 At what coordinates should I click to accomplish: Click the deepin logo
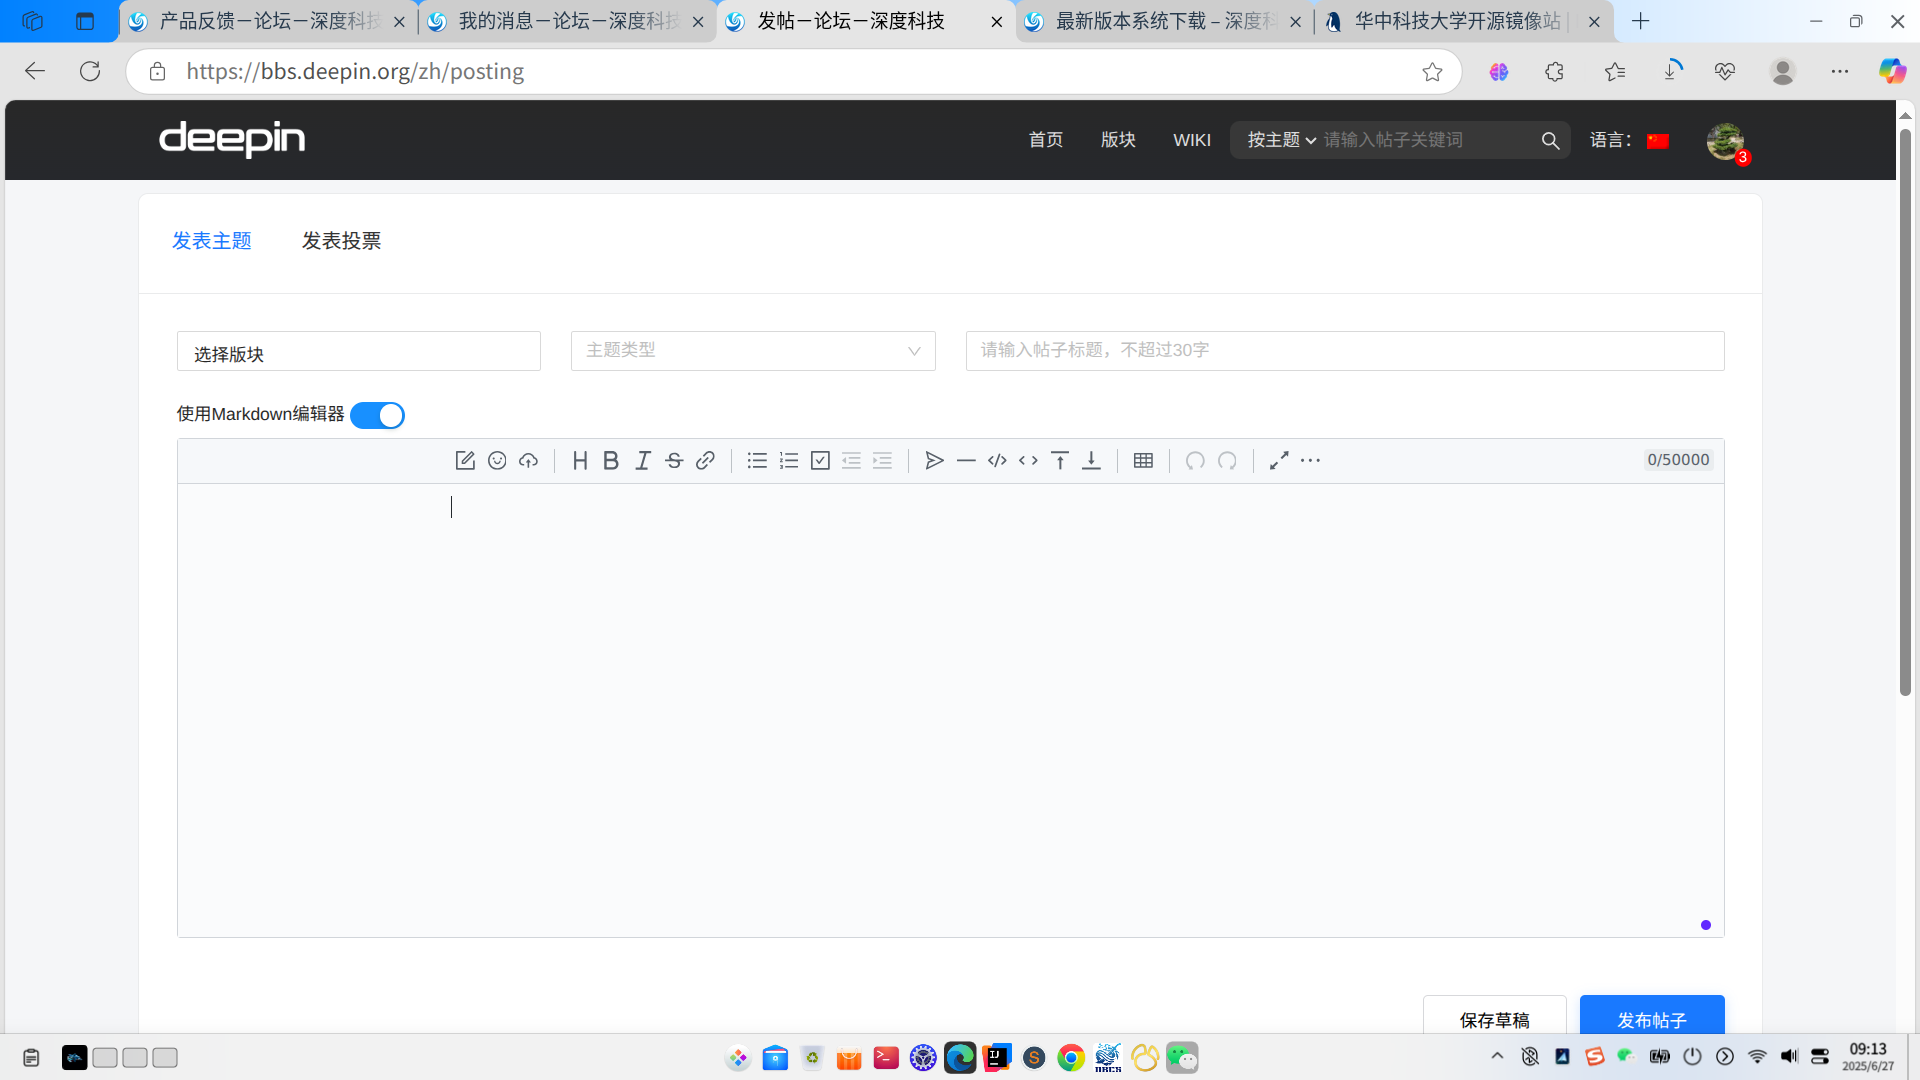(x=232, y=139)
